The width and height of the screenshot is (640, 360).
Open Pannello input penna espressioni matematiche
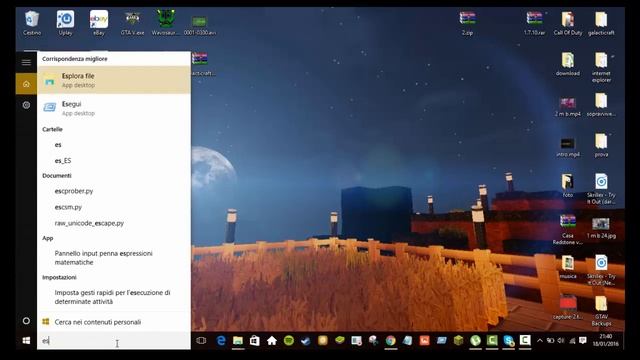113,258
